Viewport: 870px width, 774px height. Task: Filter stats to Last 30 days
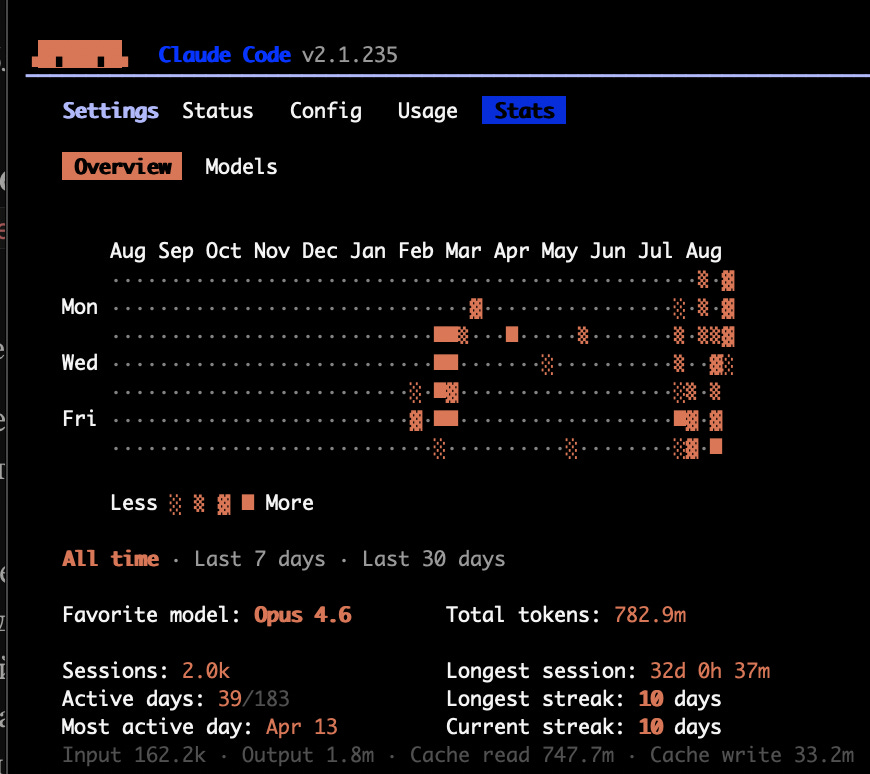(434, 559)
